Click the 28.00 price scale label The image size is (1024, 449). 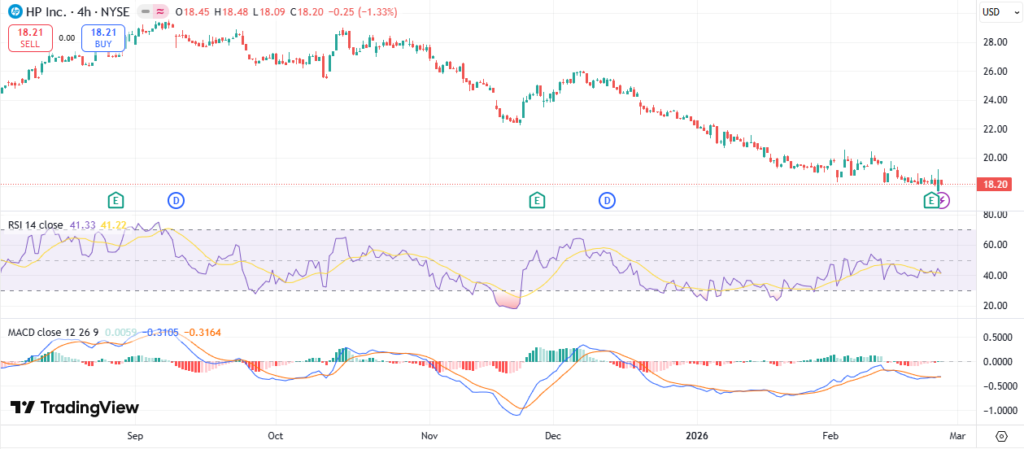click(993, 42)
